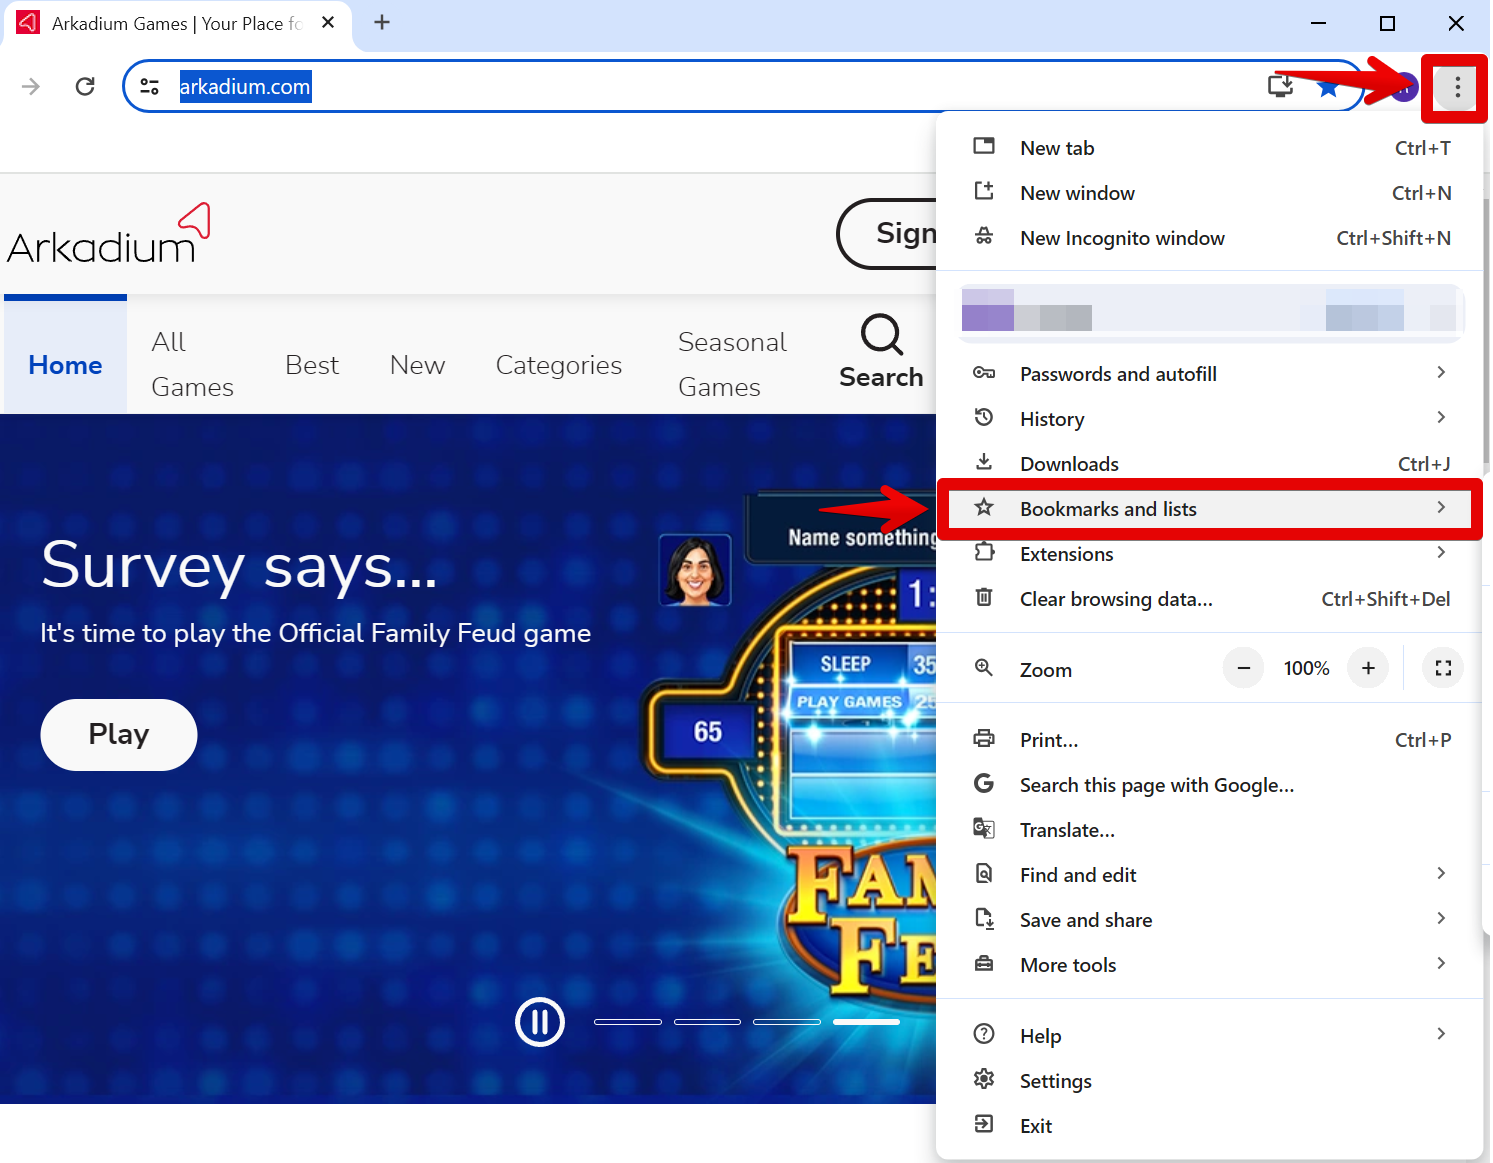Expand the Help submenu

(x=1210, y=1036)
